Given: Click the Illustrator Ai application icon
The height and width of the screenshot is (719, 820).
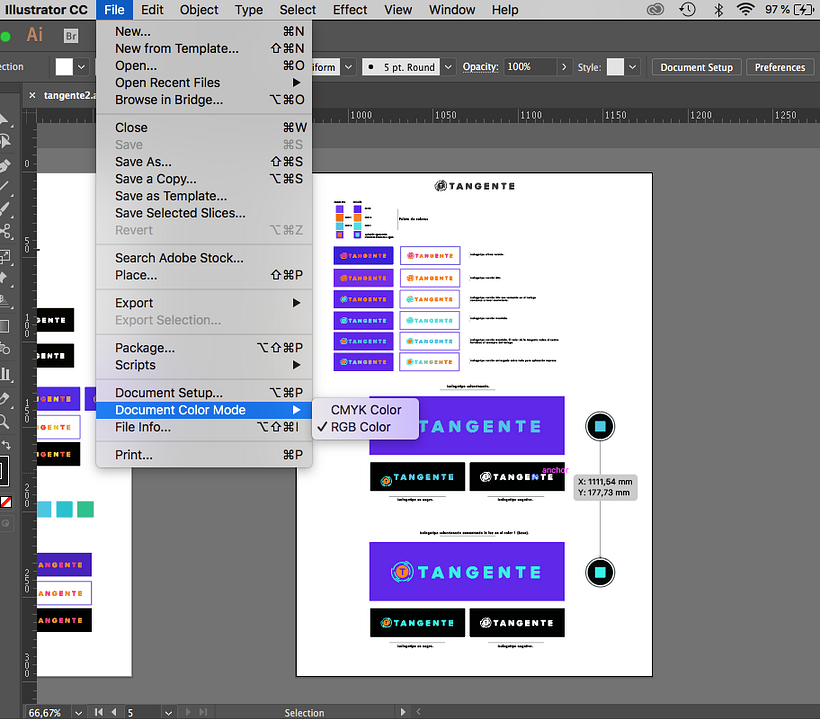Looking at the screenshot, I should pos(35,35).
